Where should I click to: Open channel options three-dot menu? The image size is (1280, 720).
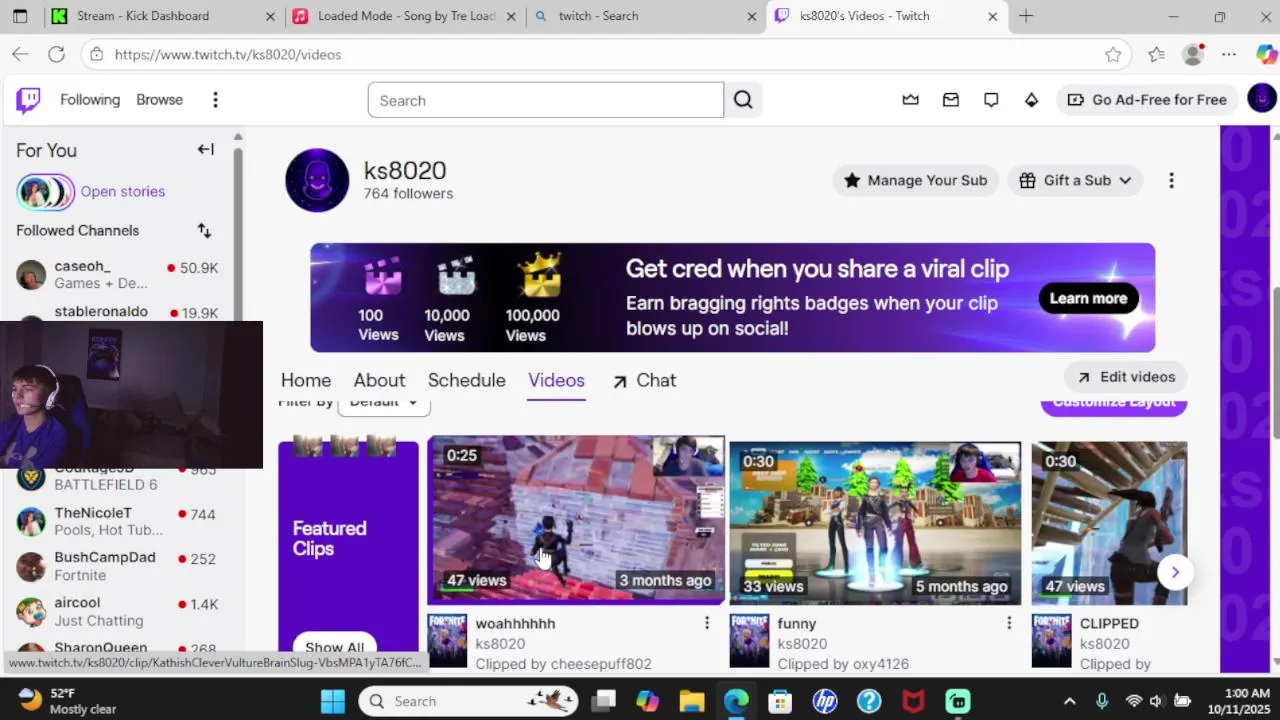click(1171, 180)
